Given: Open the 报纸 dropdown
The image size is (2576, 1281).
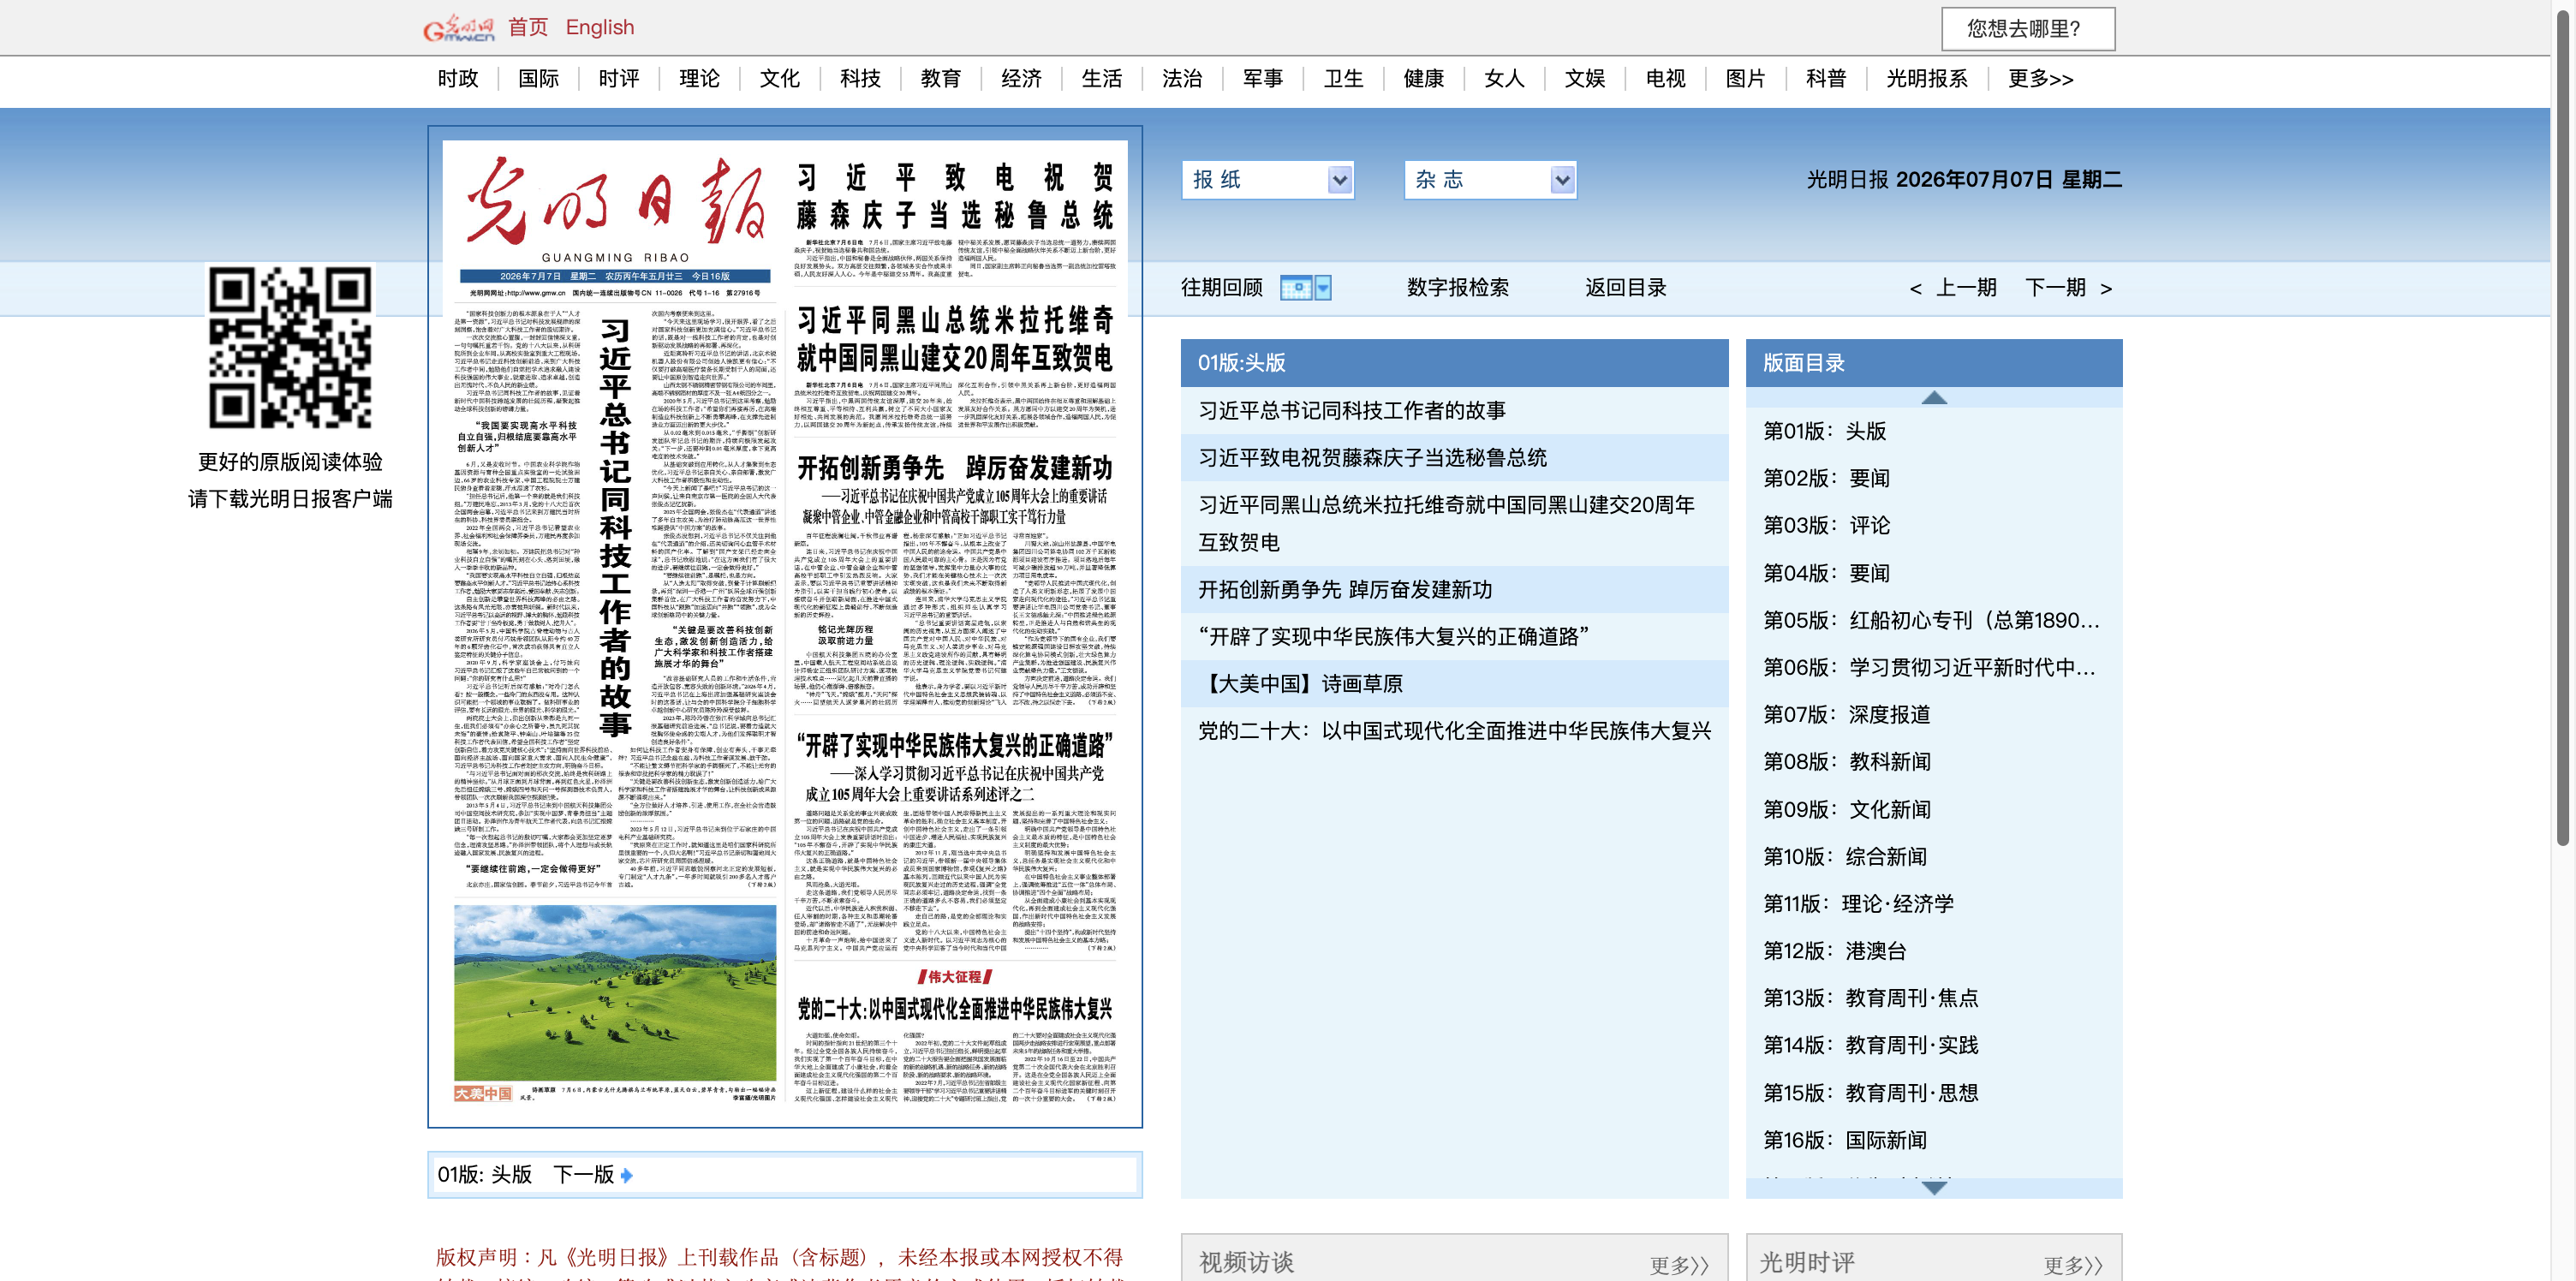Looking at the screenshot, I should point(1267,180).
